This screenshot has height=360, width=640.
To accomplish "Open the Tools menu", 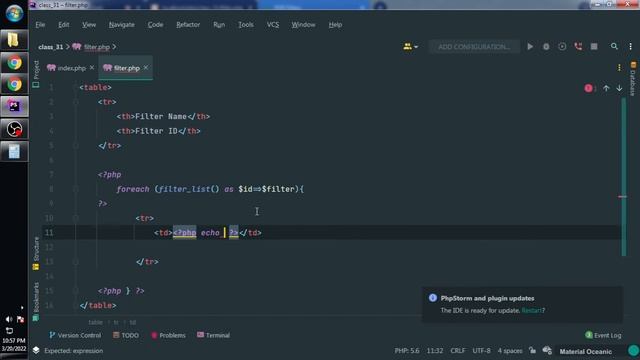I will [x=245, y=24].
